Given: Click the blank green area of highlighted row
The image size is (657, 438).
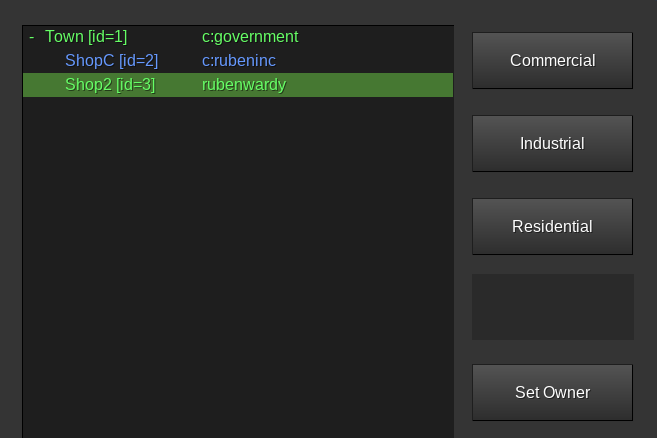Looking at the screenshot, I should click(x=370, y=85).
